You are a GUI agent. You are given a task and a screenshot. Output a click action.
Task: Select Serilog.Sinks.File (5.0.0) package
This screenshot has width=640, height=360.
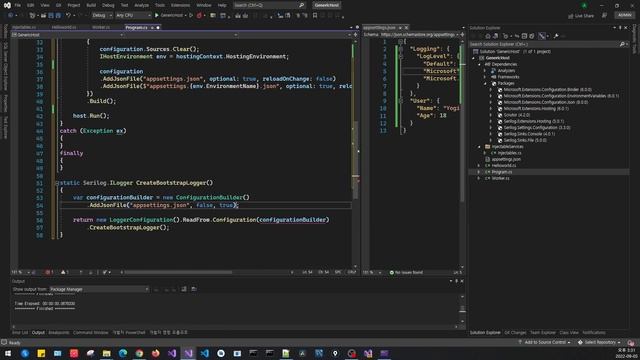point(524,140)
